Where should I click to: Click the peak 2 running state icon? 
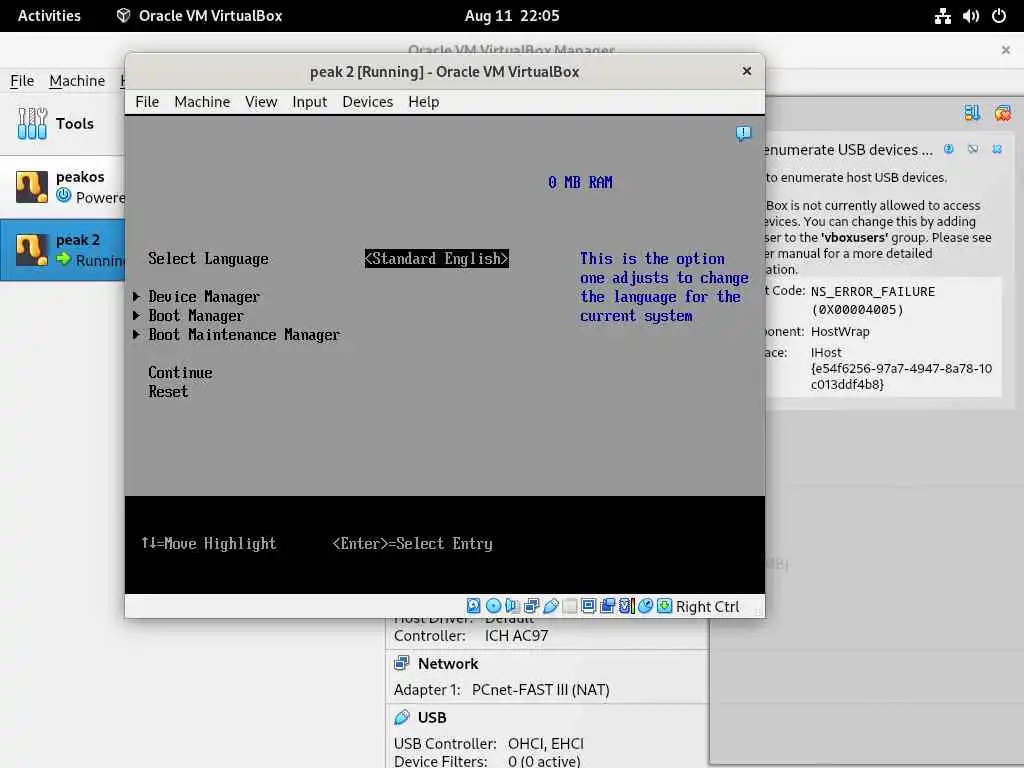(x=63, y=259)
